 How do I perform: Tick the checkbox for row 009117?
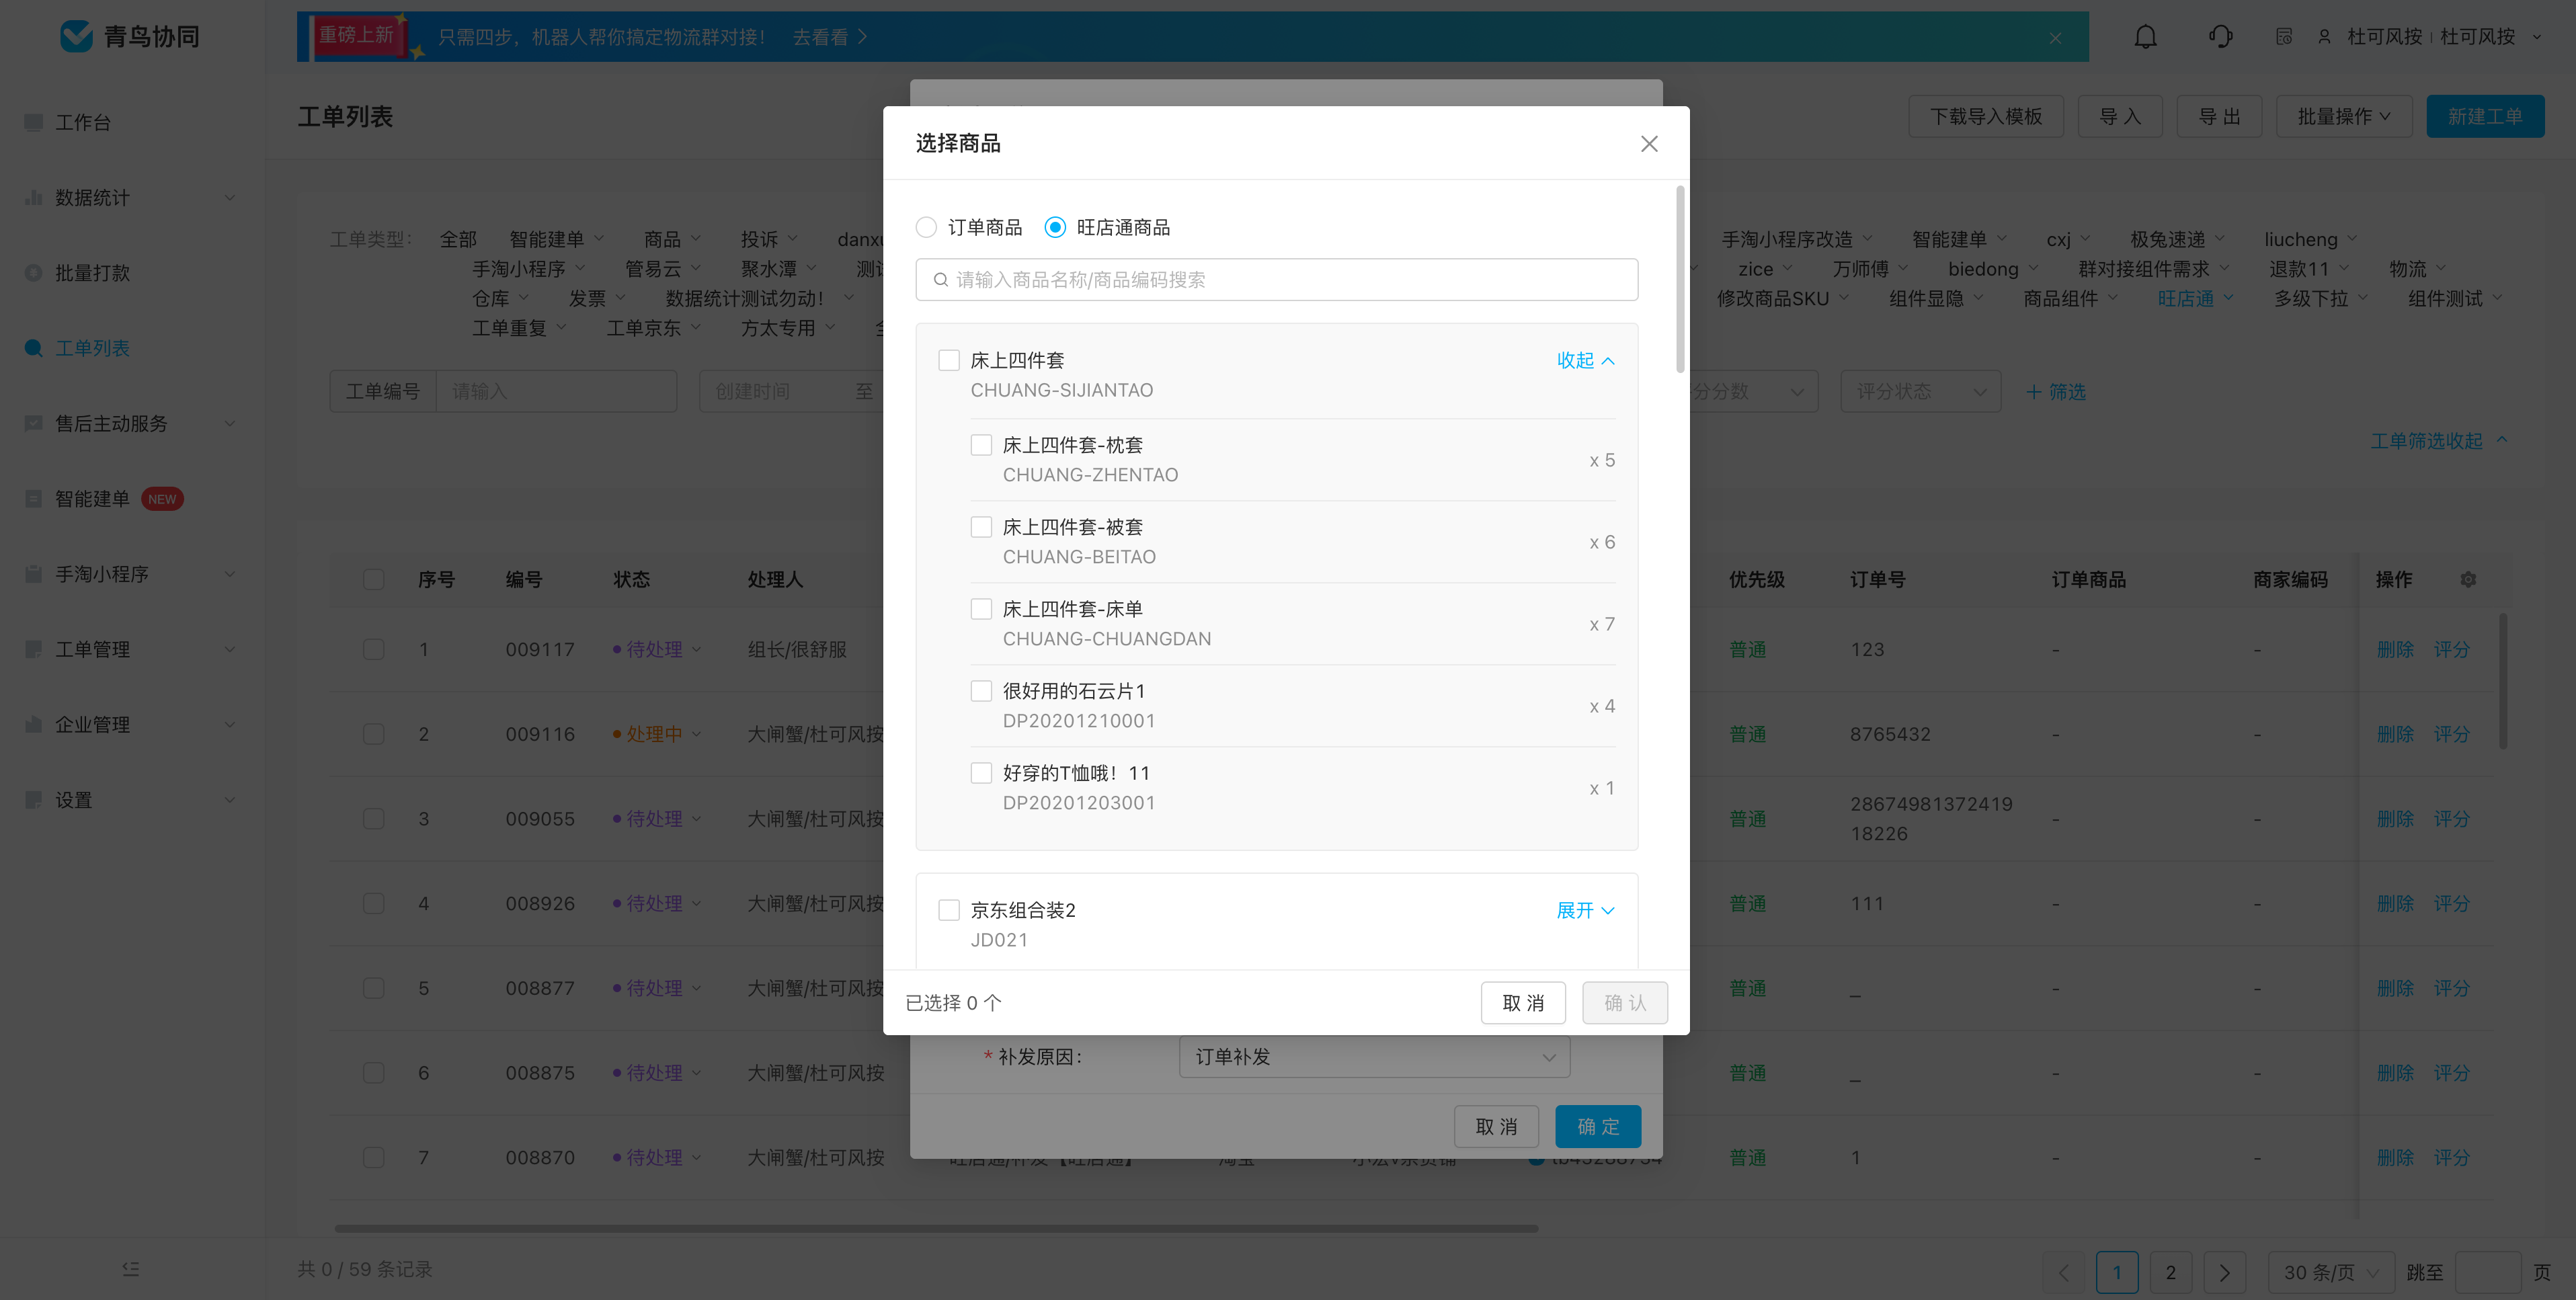tap(373, 649)
